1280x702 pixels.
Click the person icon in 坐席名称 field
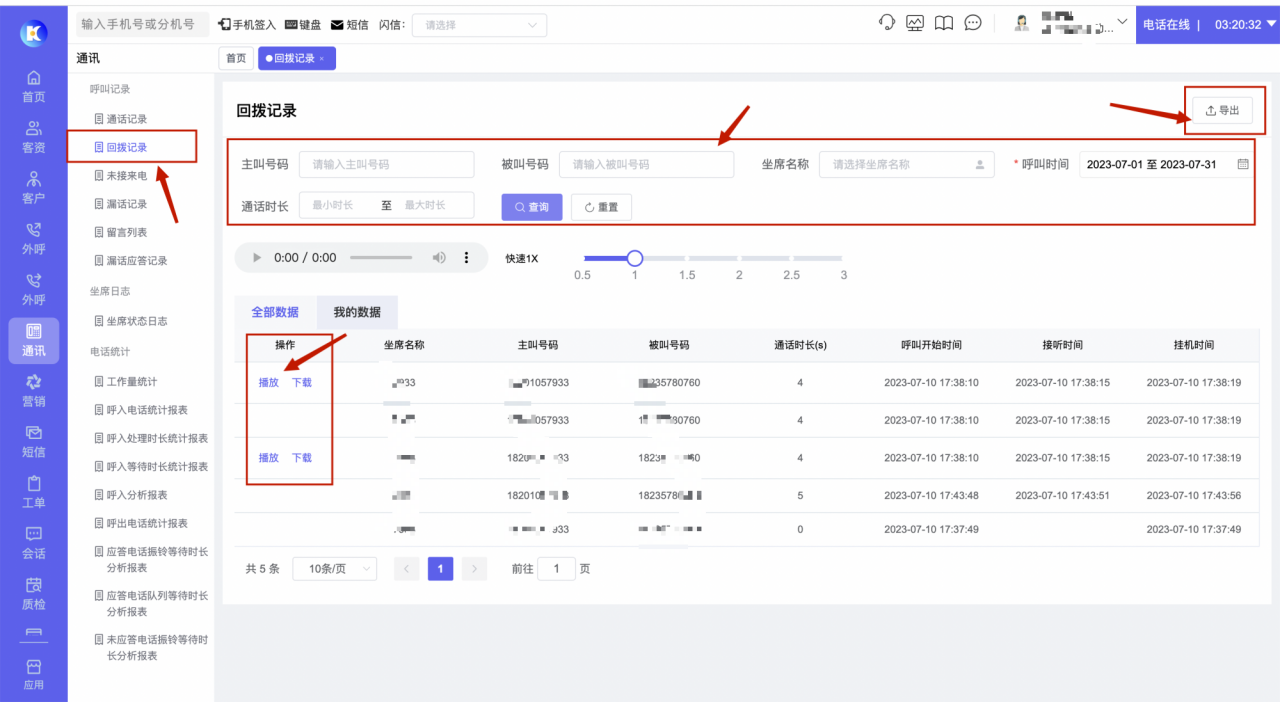[980, 165]
